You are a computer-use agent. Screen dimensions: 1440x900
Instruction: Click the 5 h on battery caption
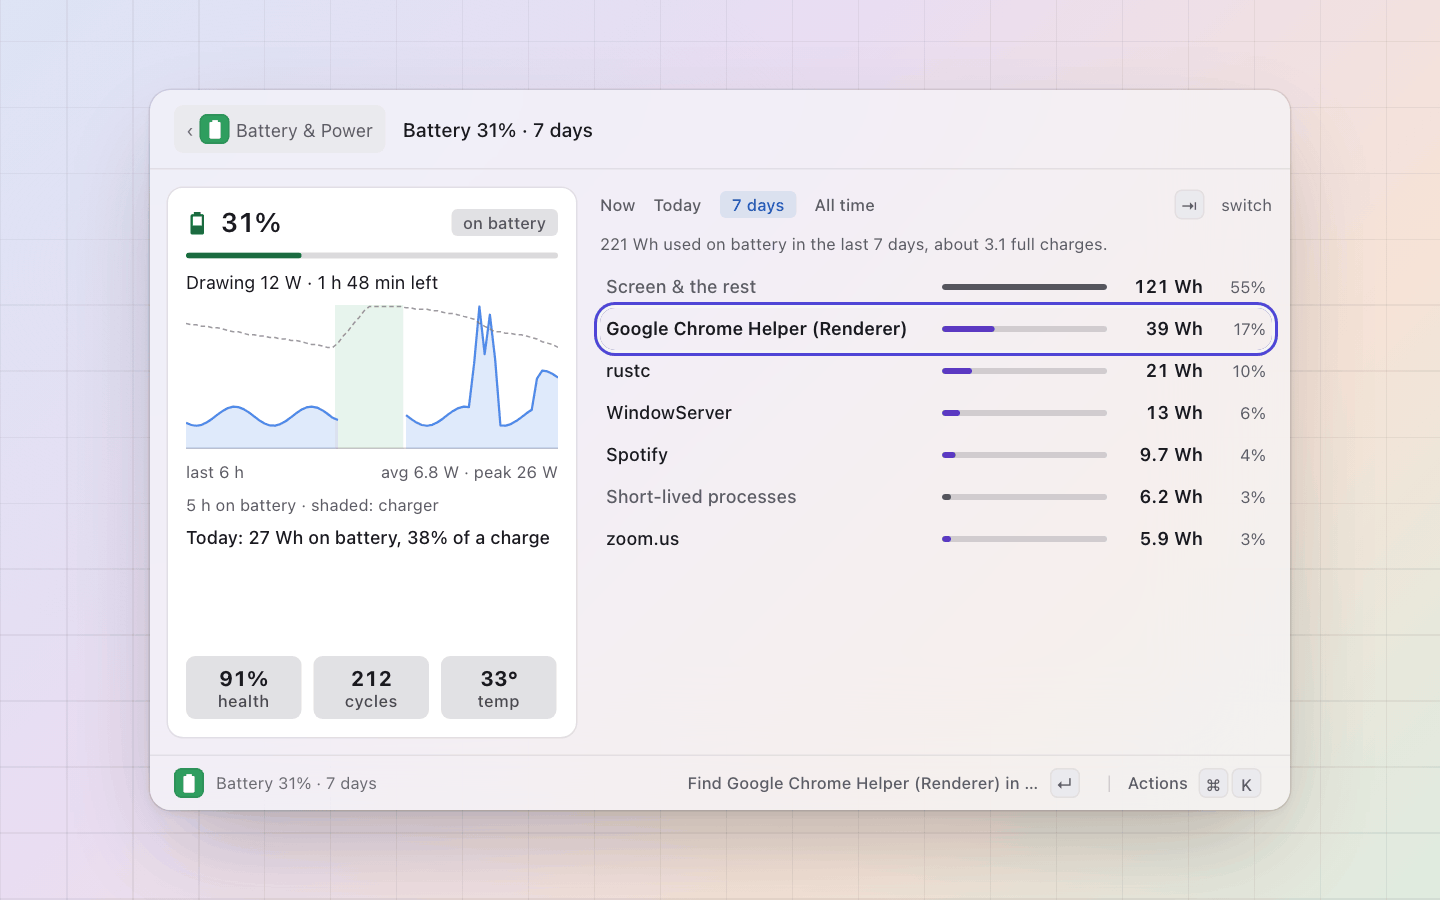(312, 505)
